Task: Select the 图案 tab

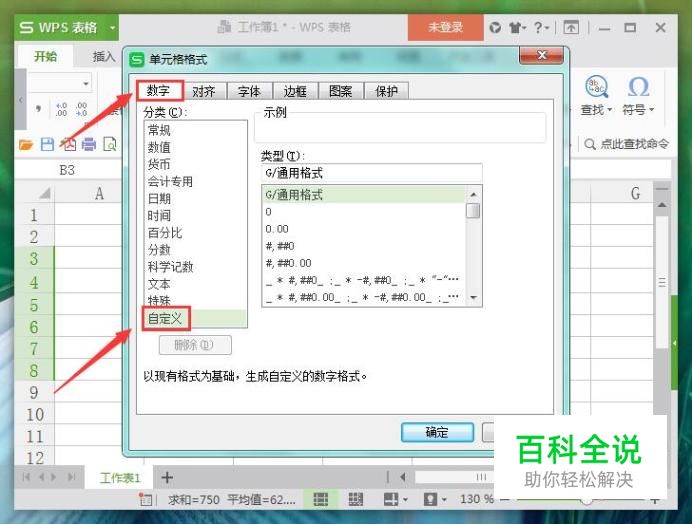Action: pyautogui.click(x=341, y=91)
